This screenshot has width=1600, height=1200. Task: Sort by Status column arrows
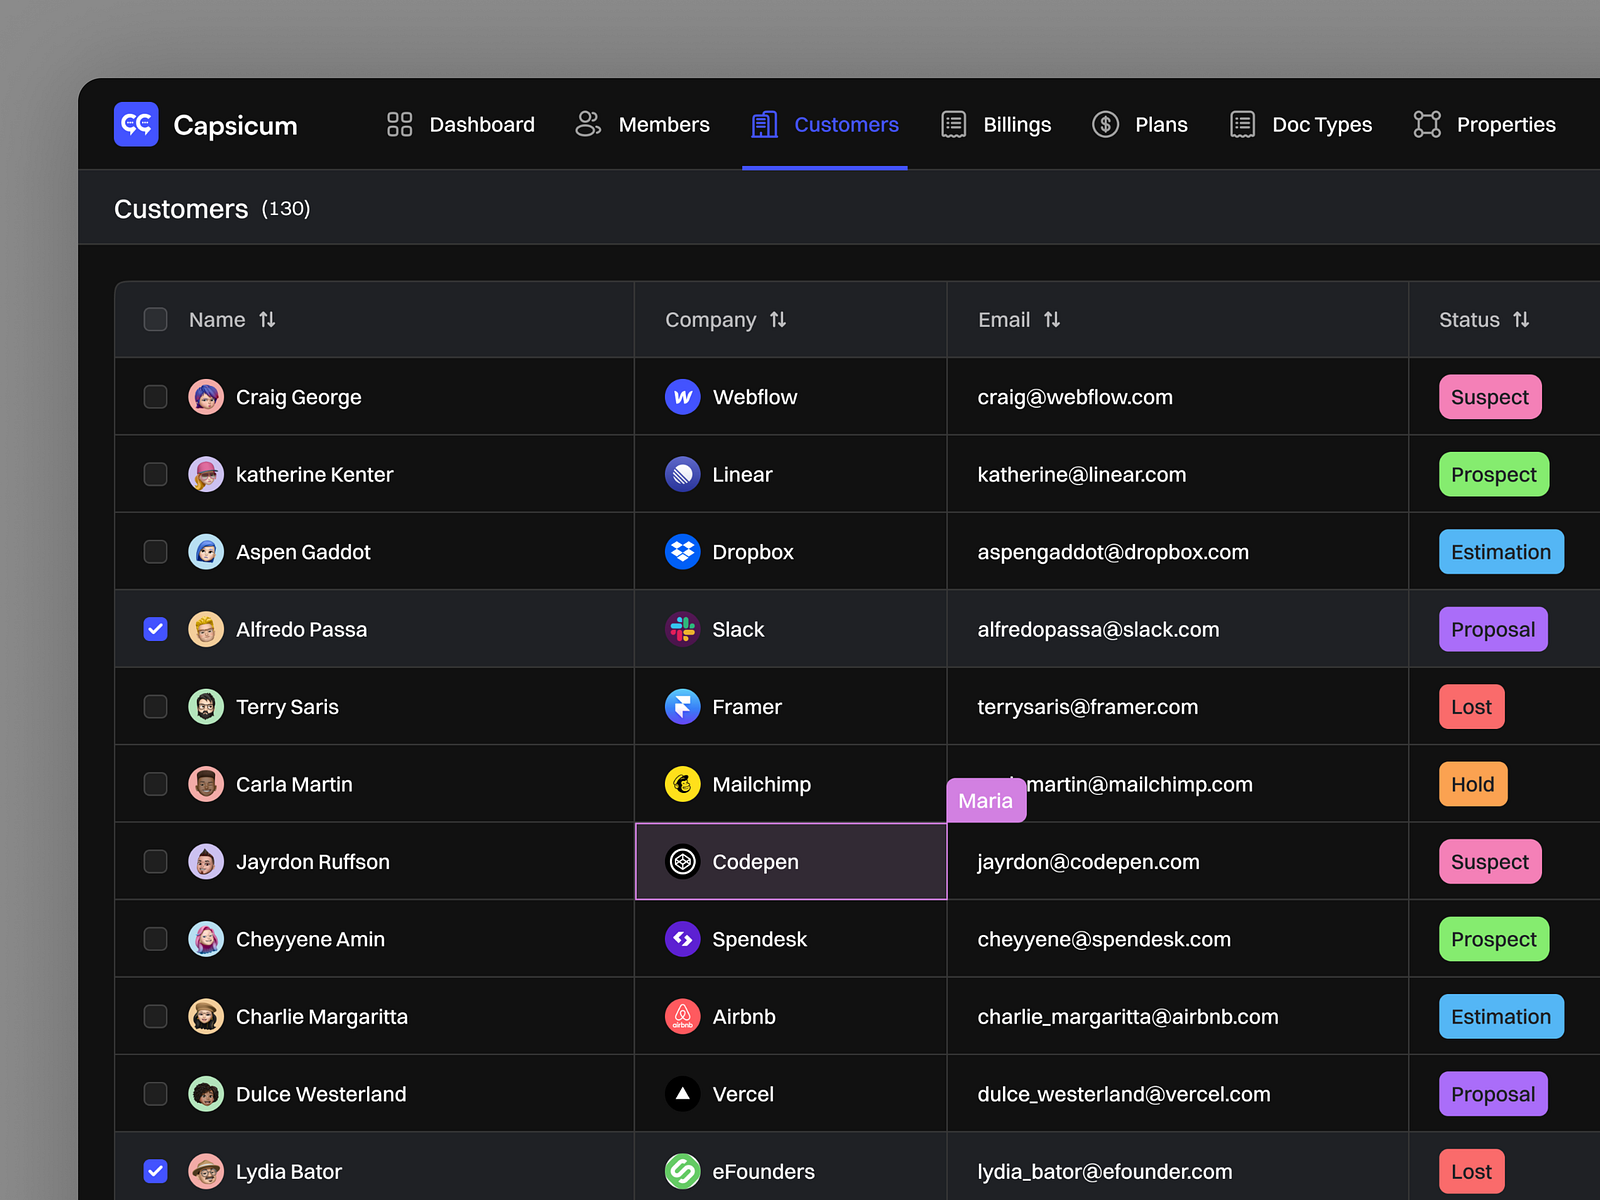coord(1521,320)
